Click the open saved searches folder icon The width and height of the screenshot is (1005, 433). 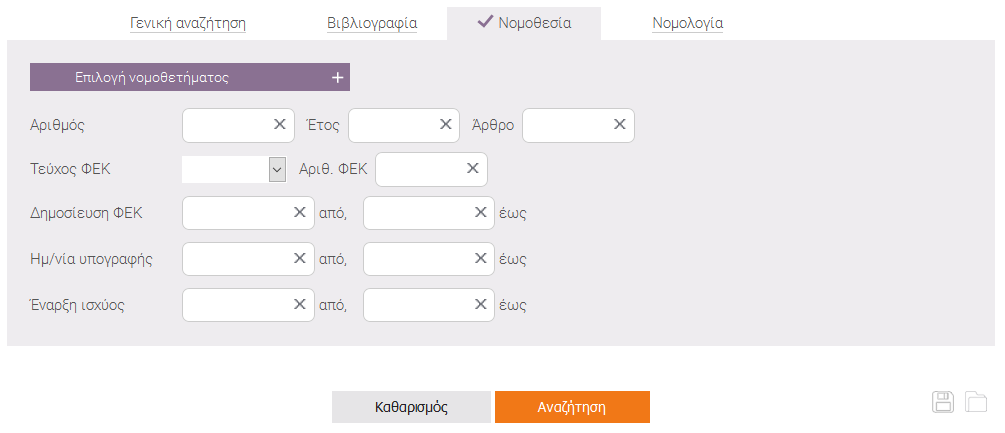tap(976, 402)
